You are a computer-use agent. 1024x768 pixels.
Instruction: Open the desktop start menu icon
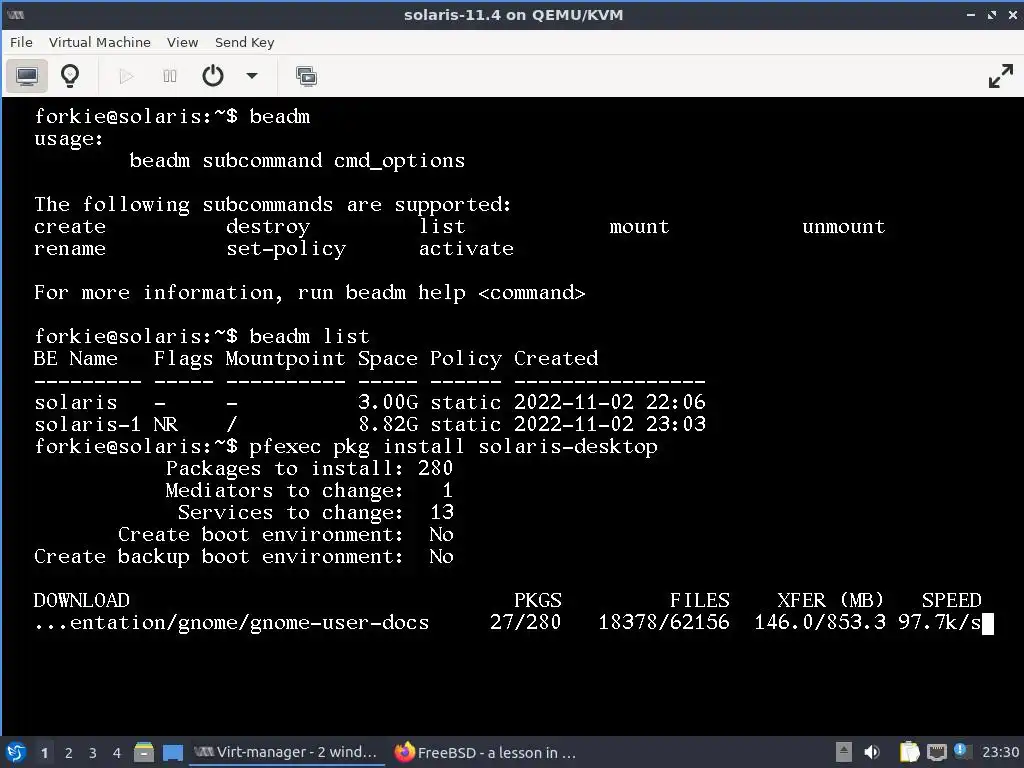point(16,752)
